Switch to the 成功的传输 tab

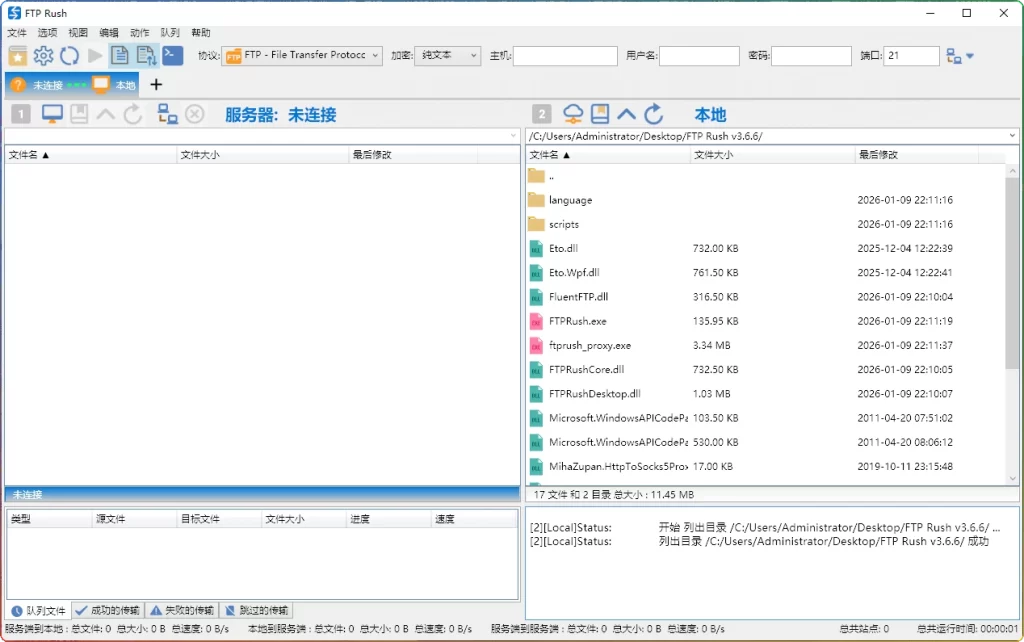[x=108, y=610]
